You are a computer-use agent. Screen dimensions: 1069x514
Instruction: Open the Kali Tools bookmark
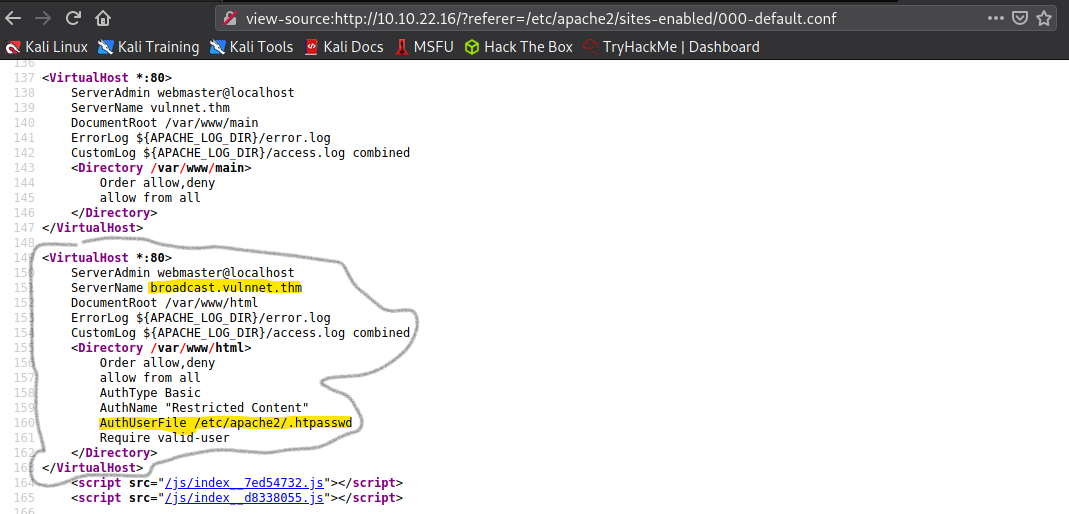[x=251, y=47]
